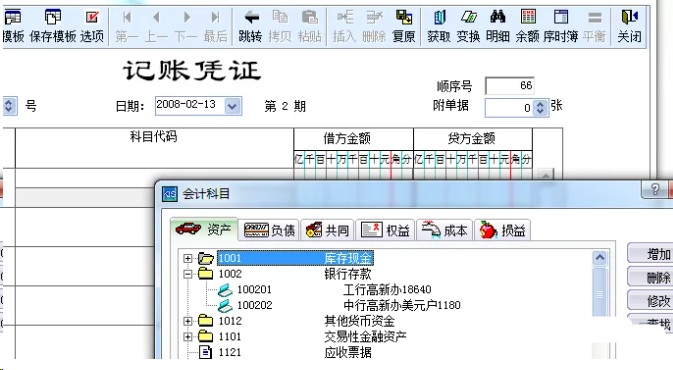Image resolution: width=673 pixels, height=370 pixels.
Task: Collapse the 1002 银行存款 tree node
Action: pyautogui.click(x=188, y=274)
